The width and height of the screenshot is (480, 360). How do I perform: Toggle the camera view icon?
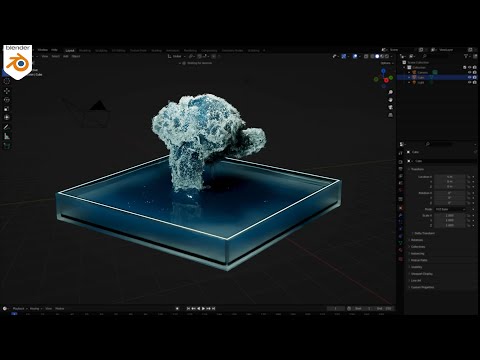pos(390,107)
